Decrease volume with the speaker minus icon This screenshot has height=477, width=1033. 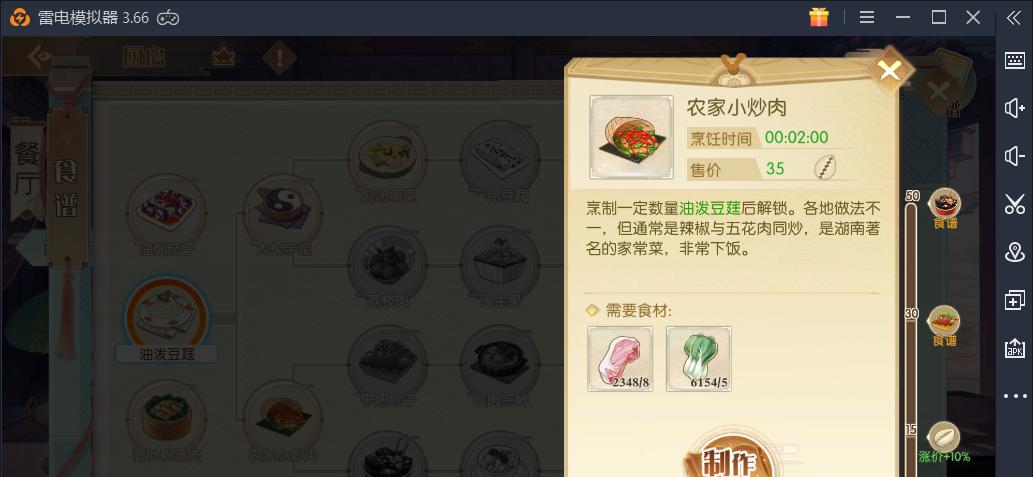1015,157
